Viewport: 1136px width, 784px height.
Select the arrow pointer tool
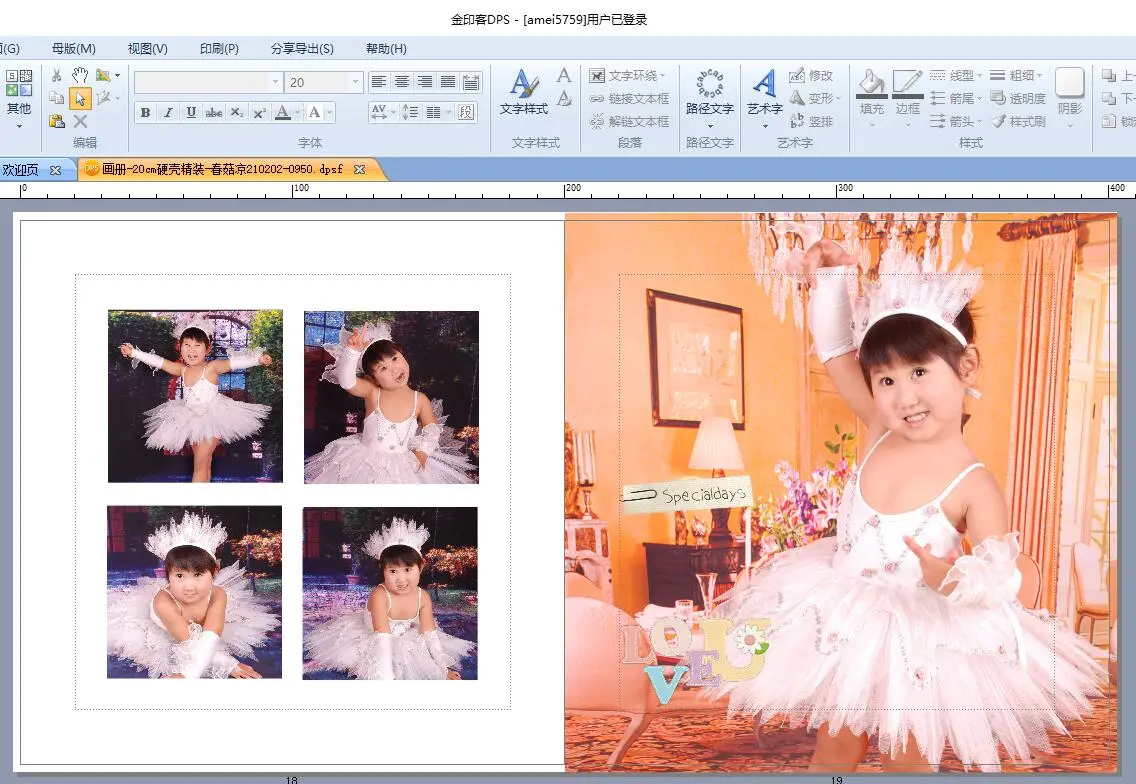click(80, 98)
